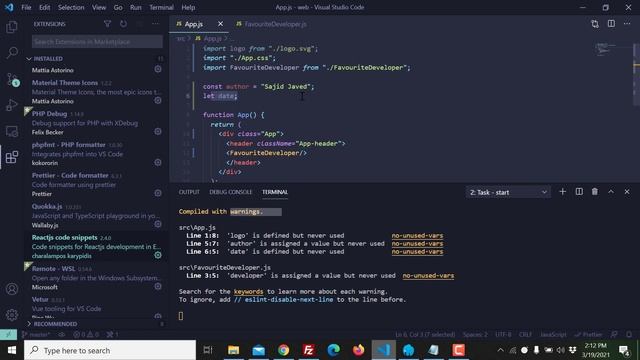The height and width of the screenshot is (360, 640).
Task: Open the File menu
Action: click(x=26, y=7)
